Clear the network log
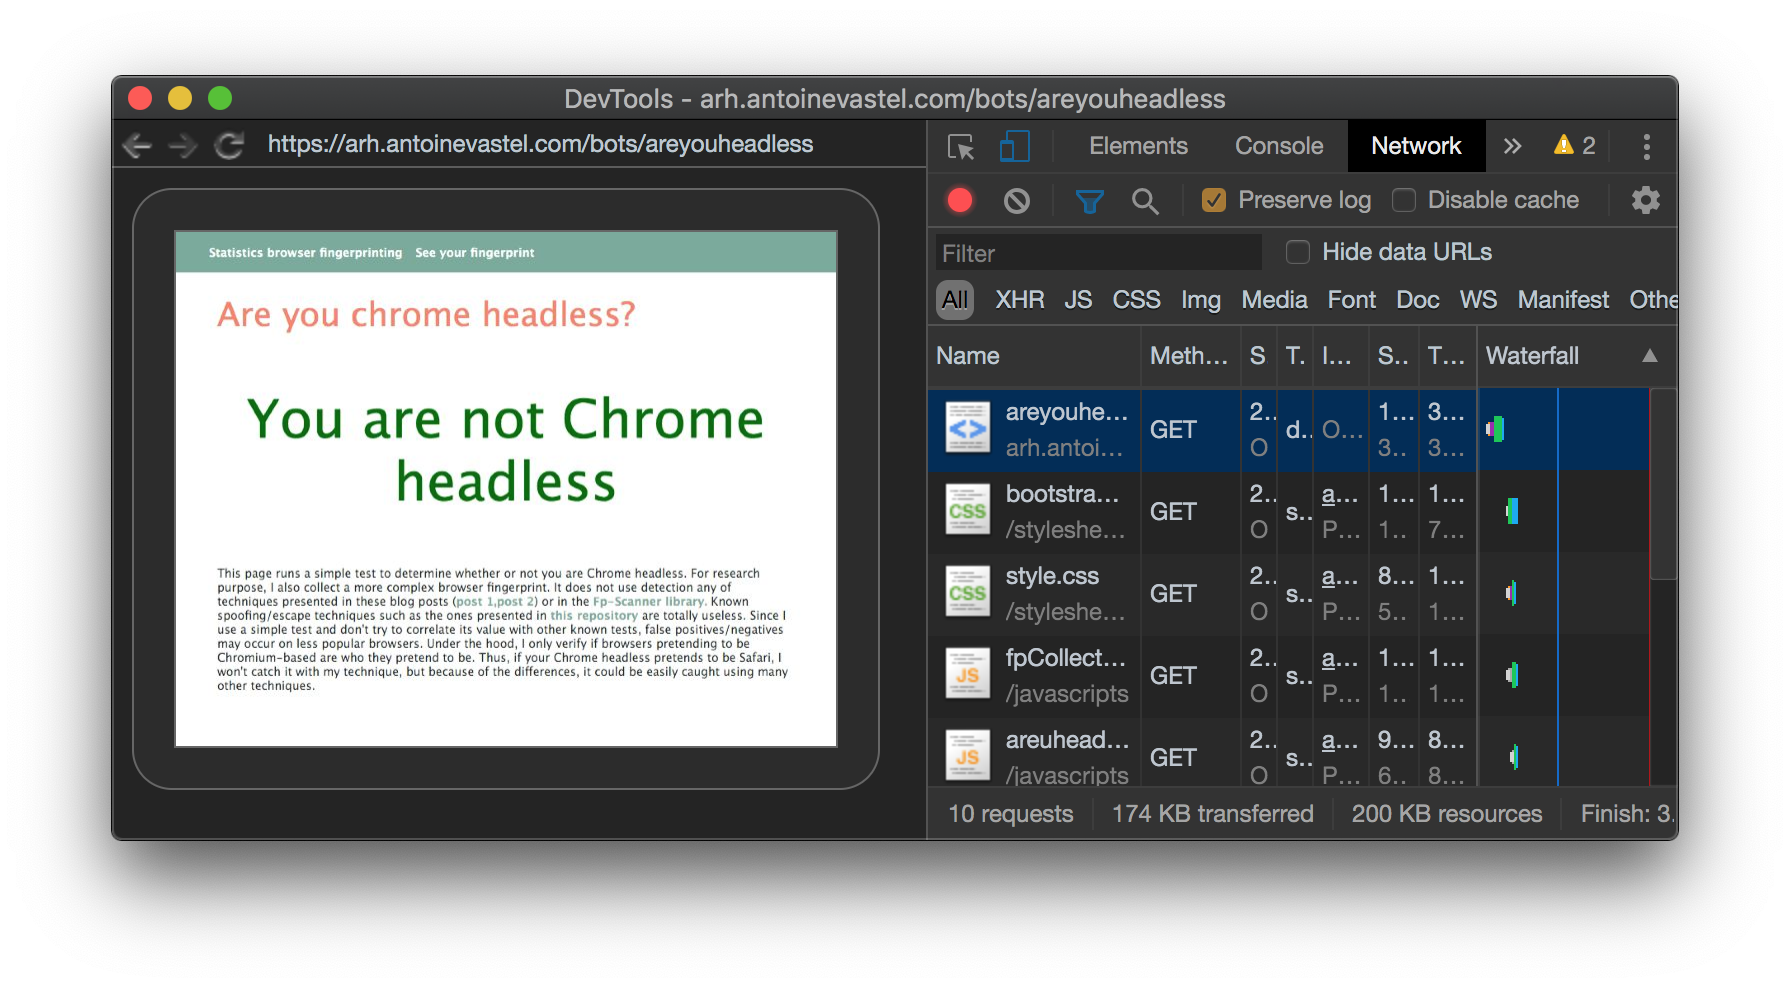Image resolution: width=1790 pixels, height=988 pixels. click(1017, 201)
